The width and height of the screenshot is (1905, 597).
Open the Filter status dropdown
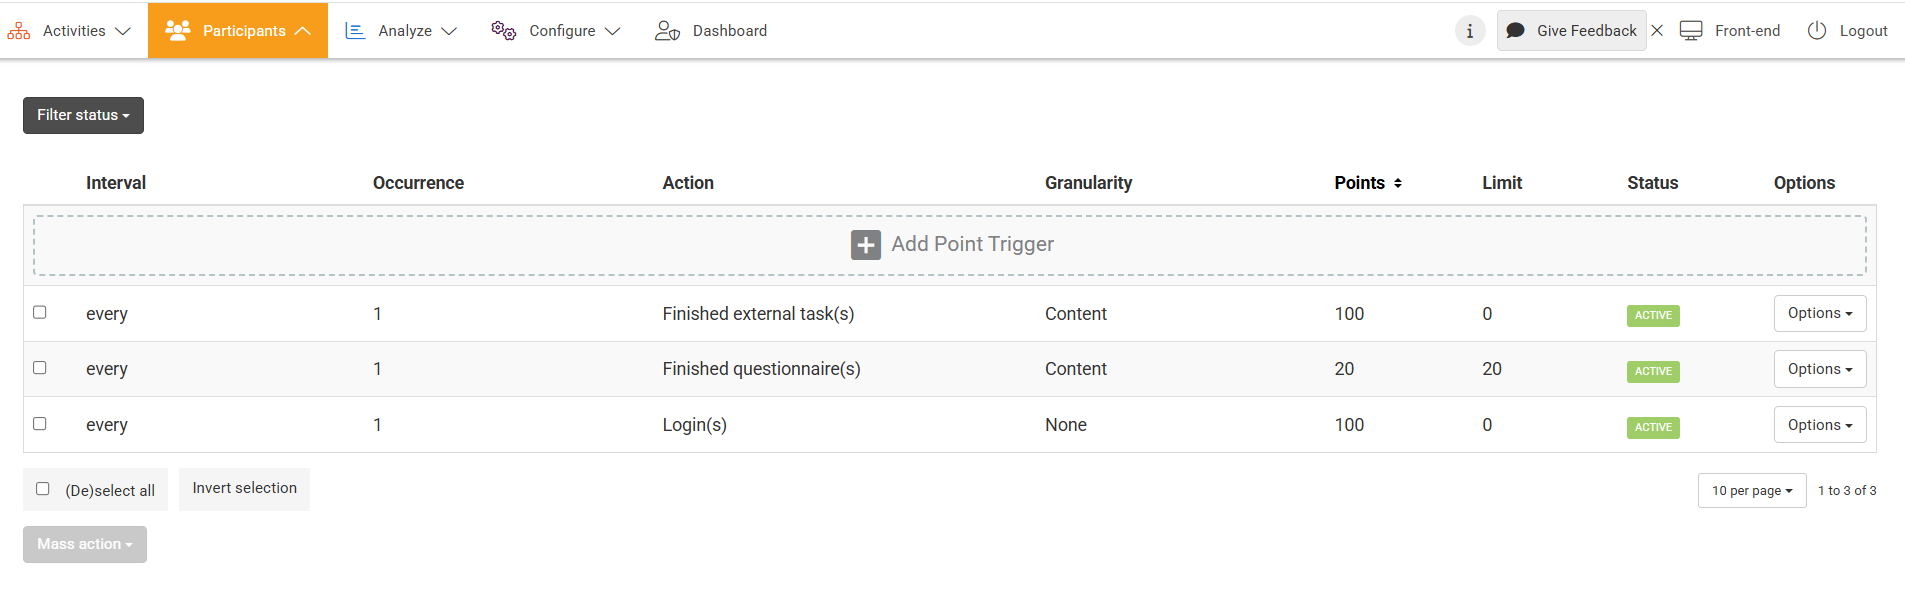[83, 115]
